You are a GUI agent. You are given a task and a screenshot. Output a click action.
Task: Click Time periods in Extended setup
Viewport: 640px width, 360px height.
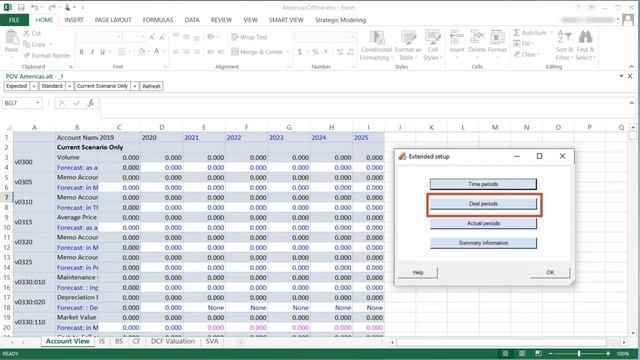click(x=483, y=184)
